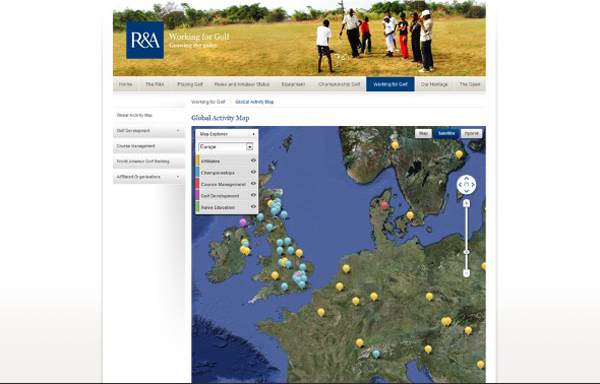Click the map pan right arrow
This screenshot has width=600, height=384.
coord(473,185)
